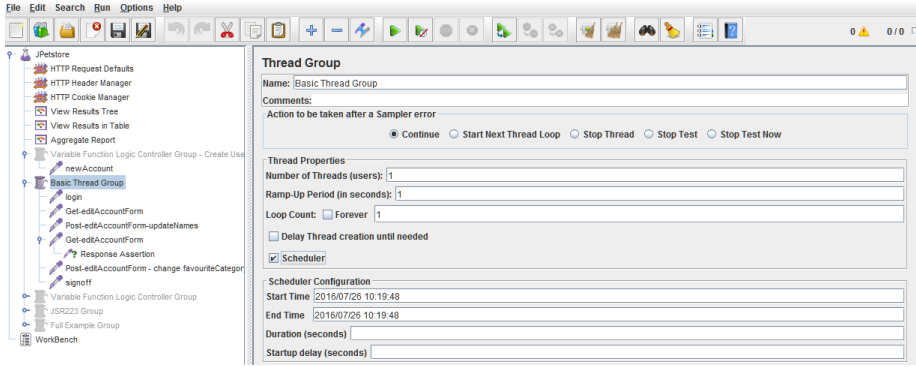Select the newAccount sampler

(x=89, y=168)
